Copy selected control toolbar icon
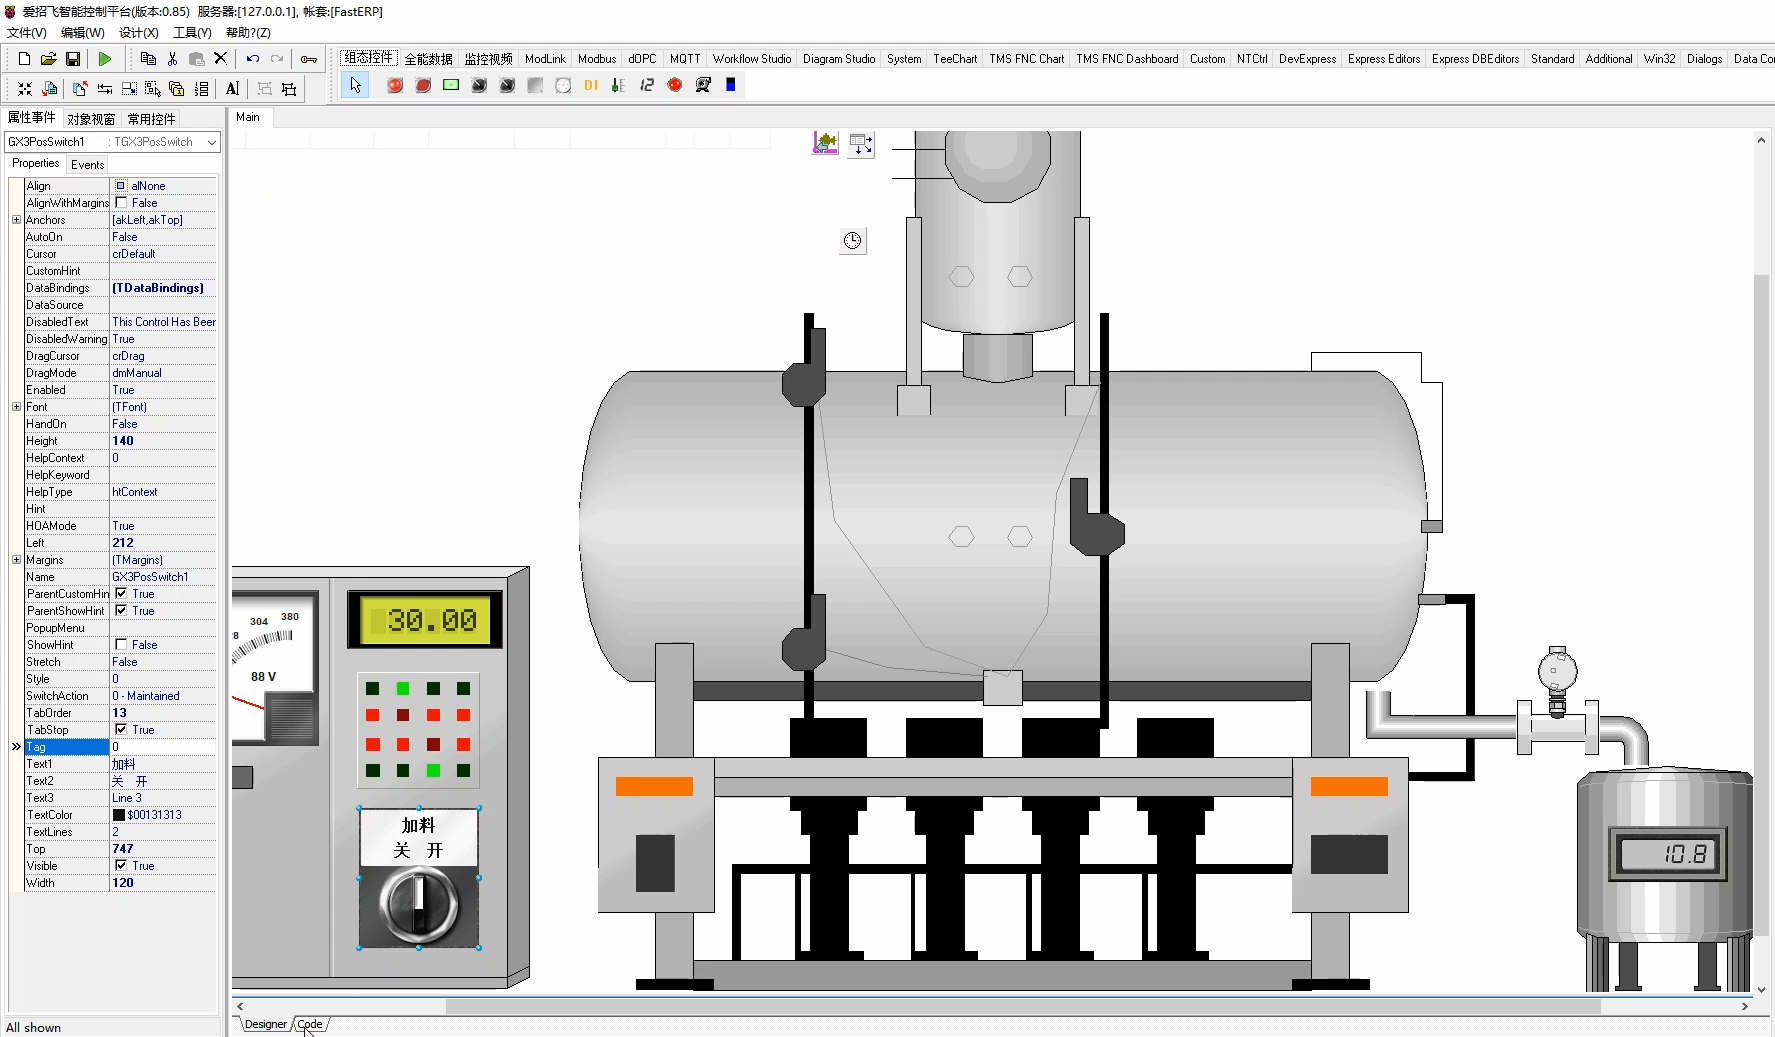Screen dimensions: 1775x1037 (148, 59)
